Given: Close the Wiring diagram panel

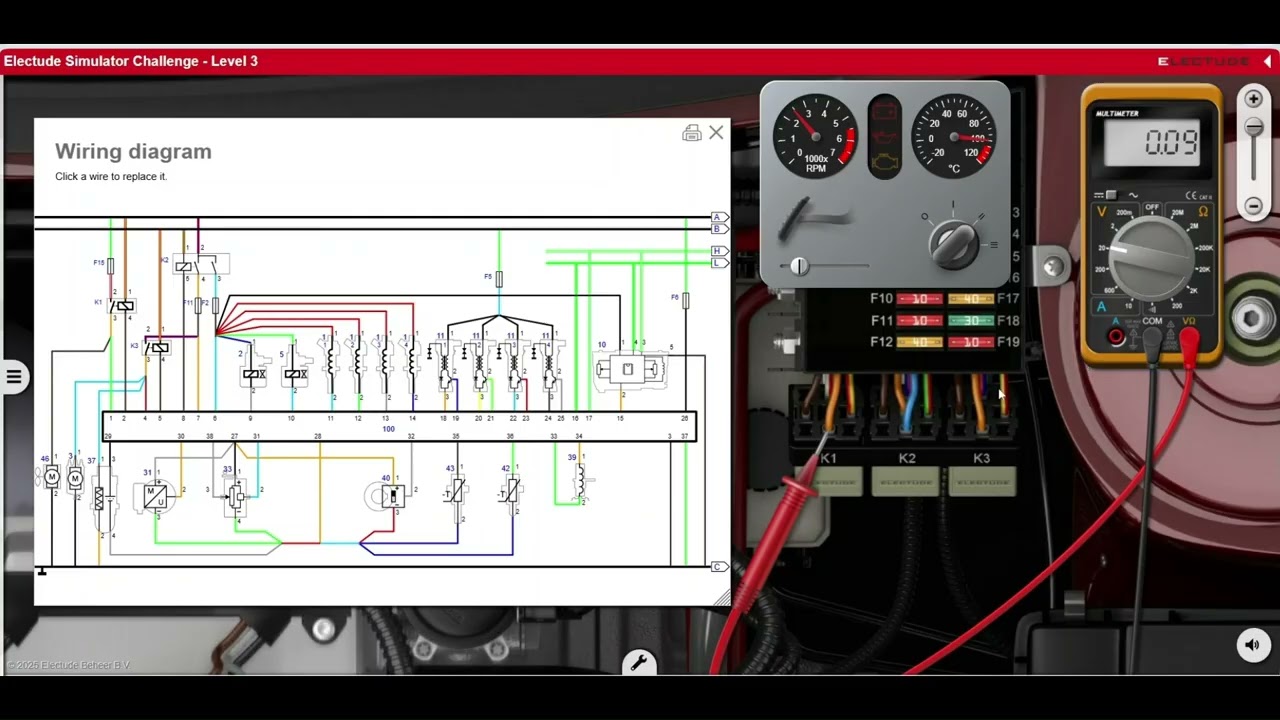Looking at the screenshot, I should [x=716, y=133].
